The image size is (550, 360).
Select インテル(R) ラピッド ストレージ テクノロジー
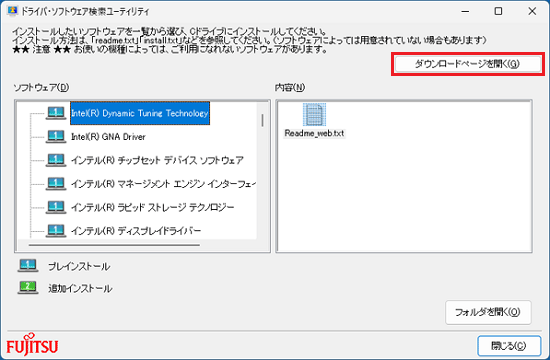click(x=152, y=207)
